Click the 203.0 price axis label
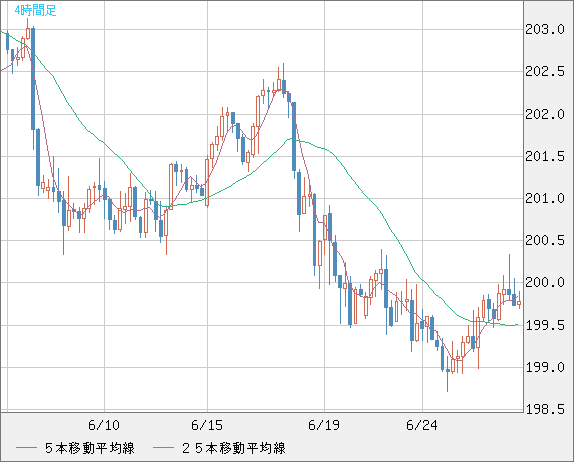 (545, 29)
